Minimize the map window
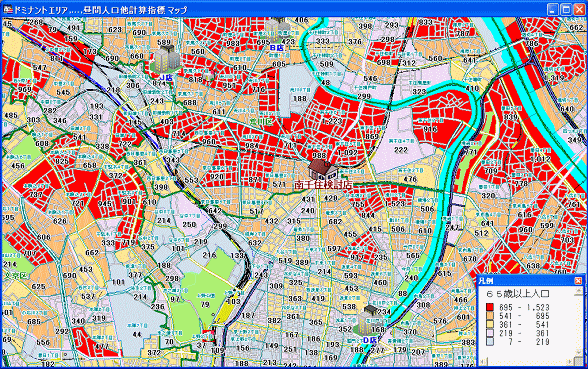The height and width of the screenshot is (369, 588). tap(553, 9)
